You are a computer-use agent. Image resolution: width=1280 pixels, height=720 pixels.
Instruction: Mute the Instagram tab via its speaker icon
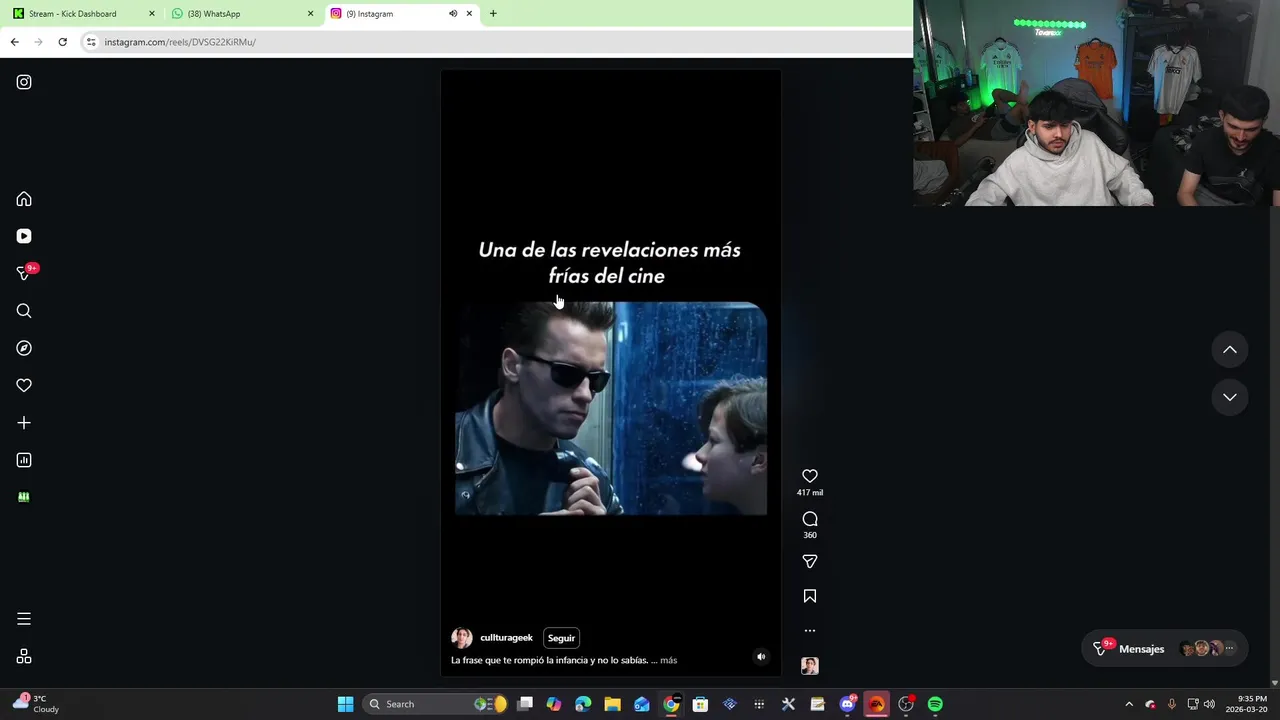453,14
